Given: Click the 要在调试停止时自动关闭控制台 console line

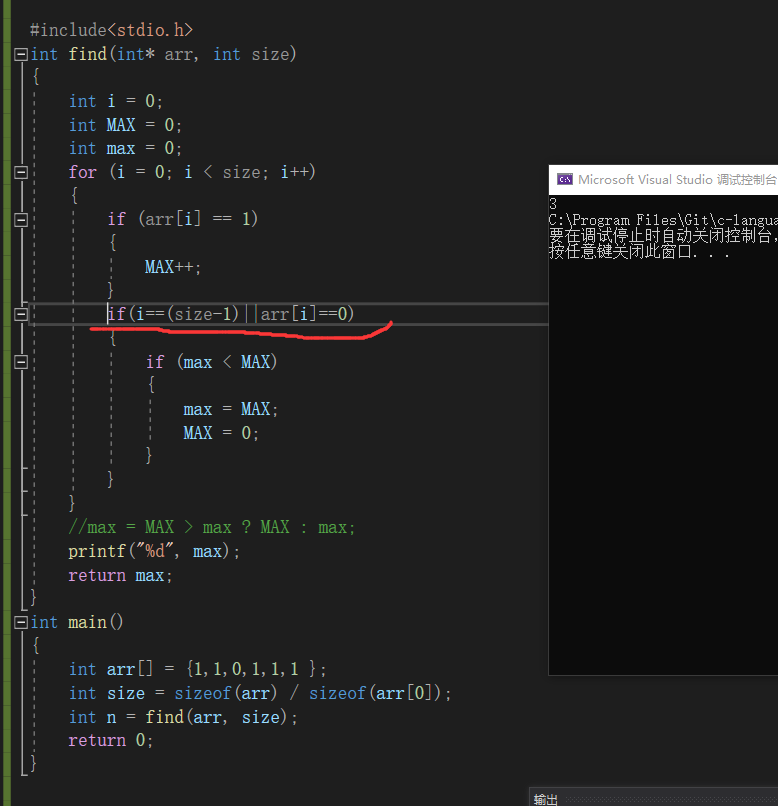Looking at the screenshot, I should 663,236.
